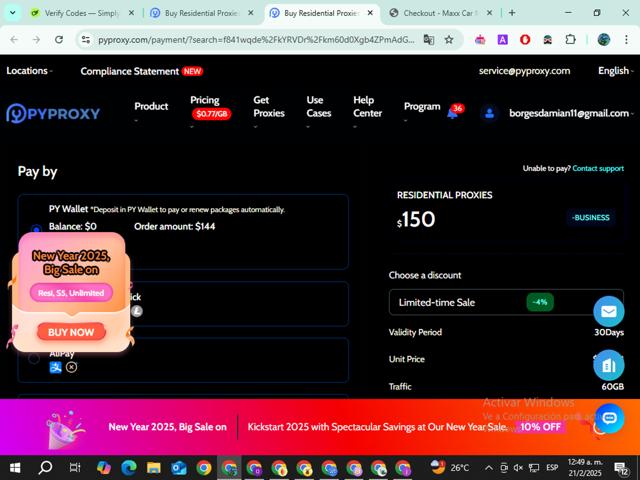
Task: Open a new browser tab
Action: point(512,13)
